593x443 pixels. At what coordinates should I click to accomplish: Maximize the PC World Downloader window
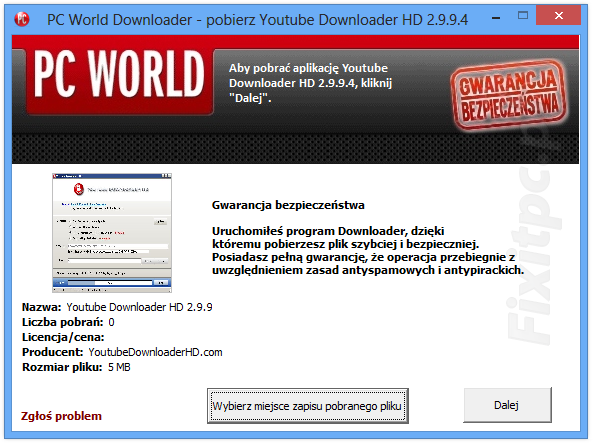[x=523, y=16]
